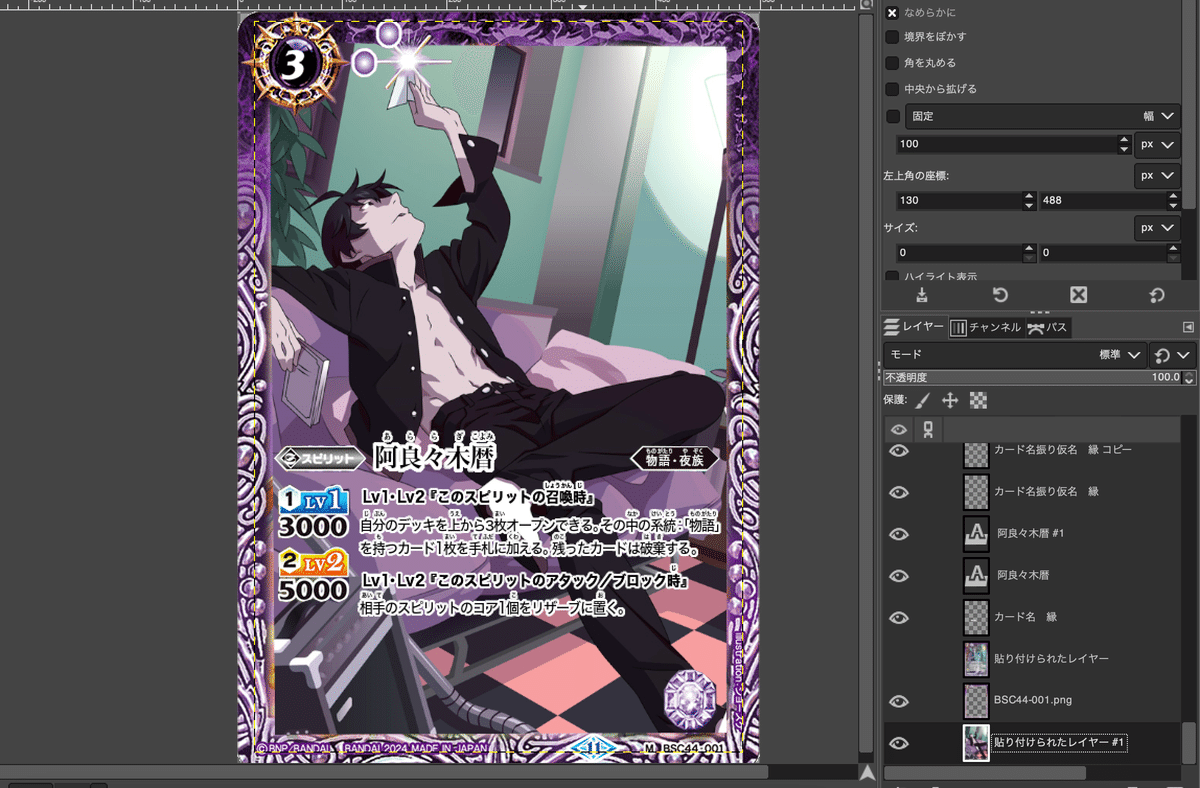Viewport: 1200px width, 788px height.
Task: Click the chain link column header icon
Action: click(x=929, y=429)
